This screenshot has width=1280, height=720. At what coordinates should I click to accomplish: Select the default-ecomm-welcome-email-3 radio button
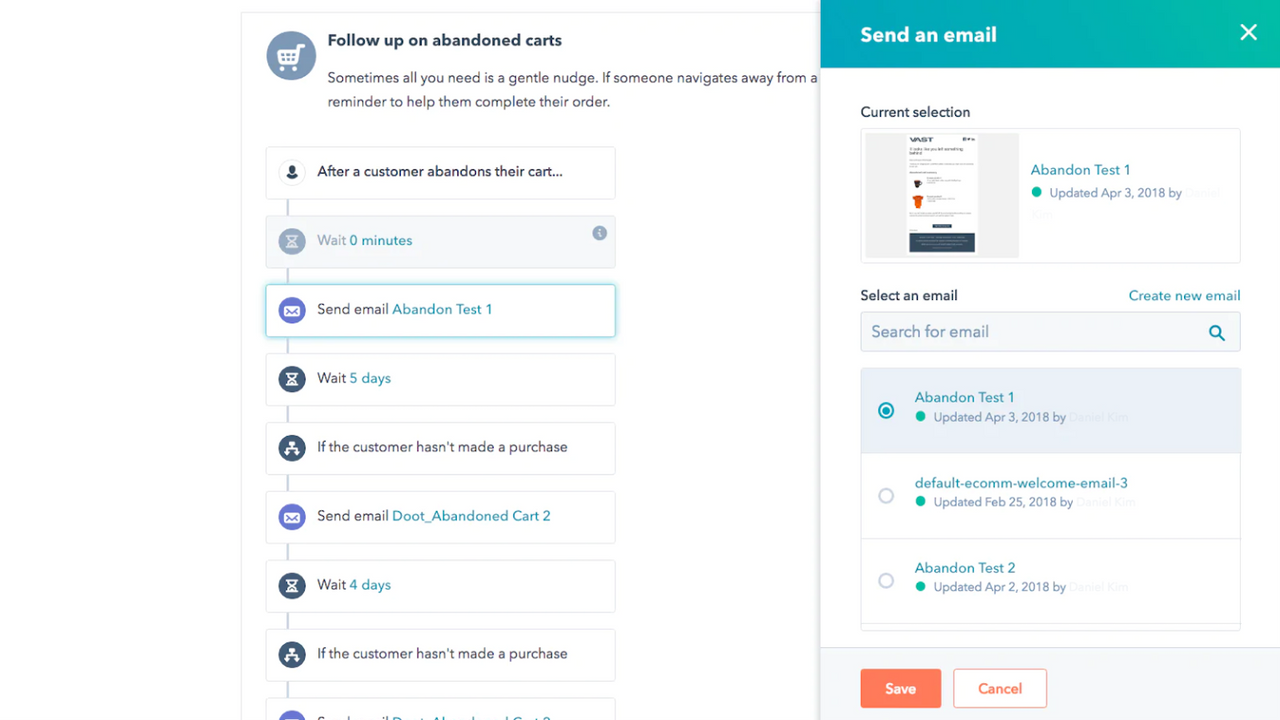coord(886,496)
